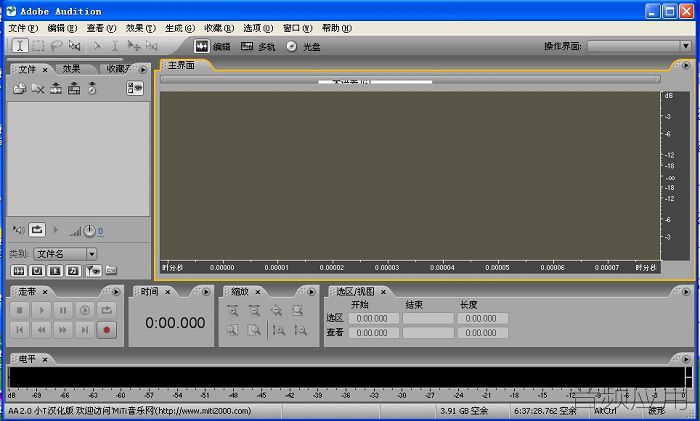Click the selection 开始 time field

[374, 318]
